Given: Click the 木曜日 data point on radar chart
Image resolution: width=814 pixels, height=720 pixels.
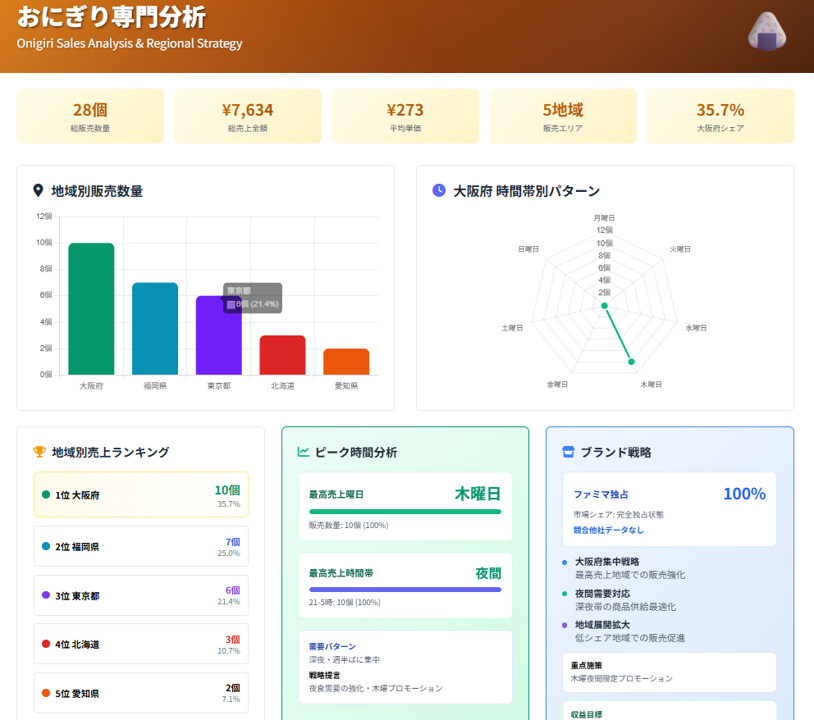Looking at the screenshot, I should (x=632, y=361).
